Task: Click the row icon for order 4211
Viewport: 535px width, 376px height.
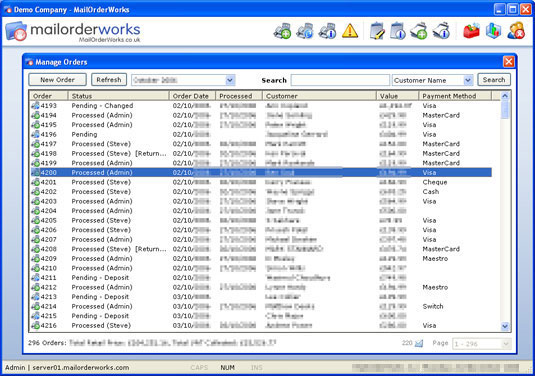Action: point(35,278)
